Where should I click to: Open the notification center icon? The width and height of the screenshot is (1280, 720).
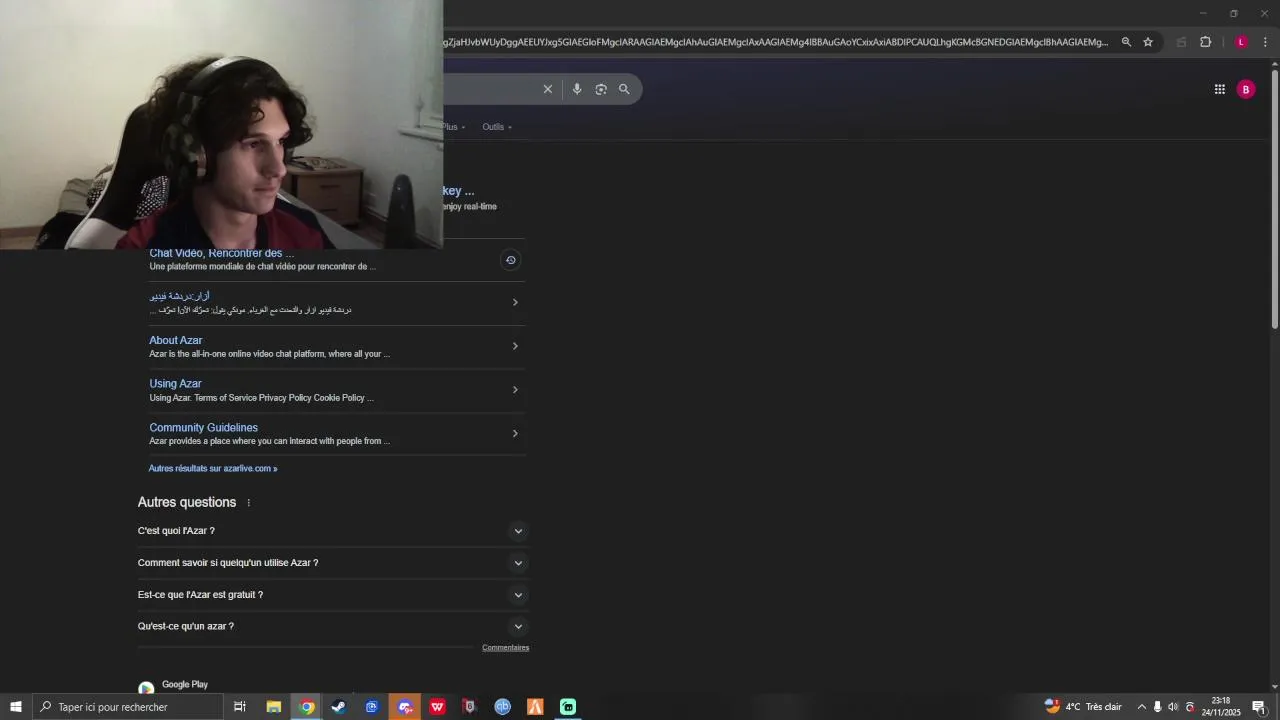[1259, 707]
